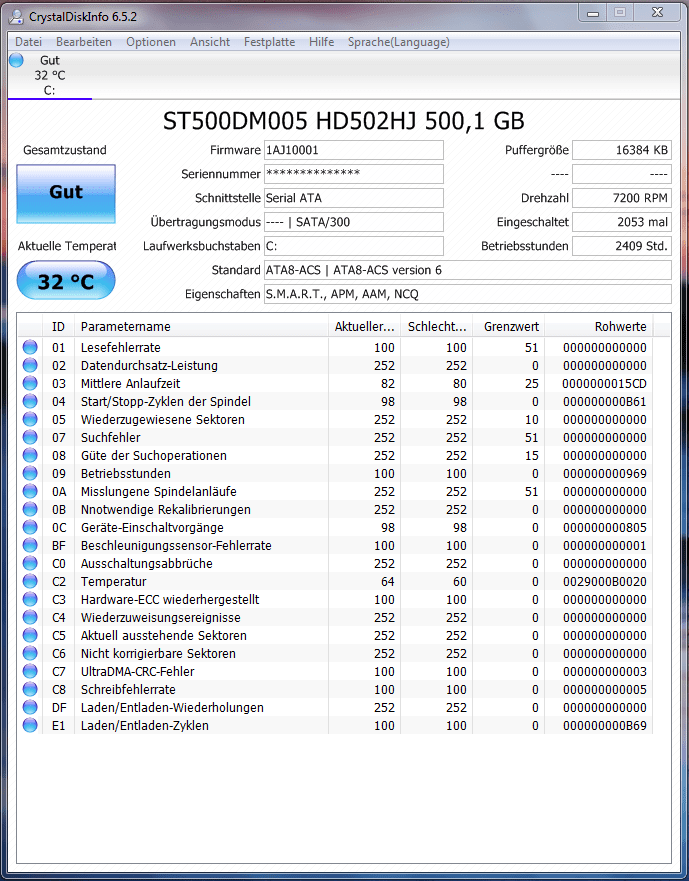Click status orb of Datendurchsatz-Leistung row
689x881 pixels.
click(x=30, y=365)
